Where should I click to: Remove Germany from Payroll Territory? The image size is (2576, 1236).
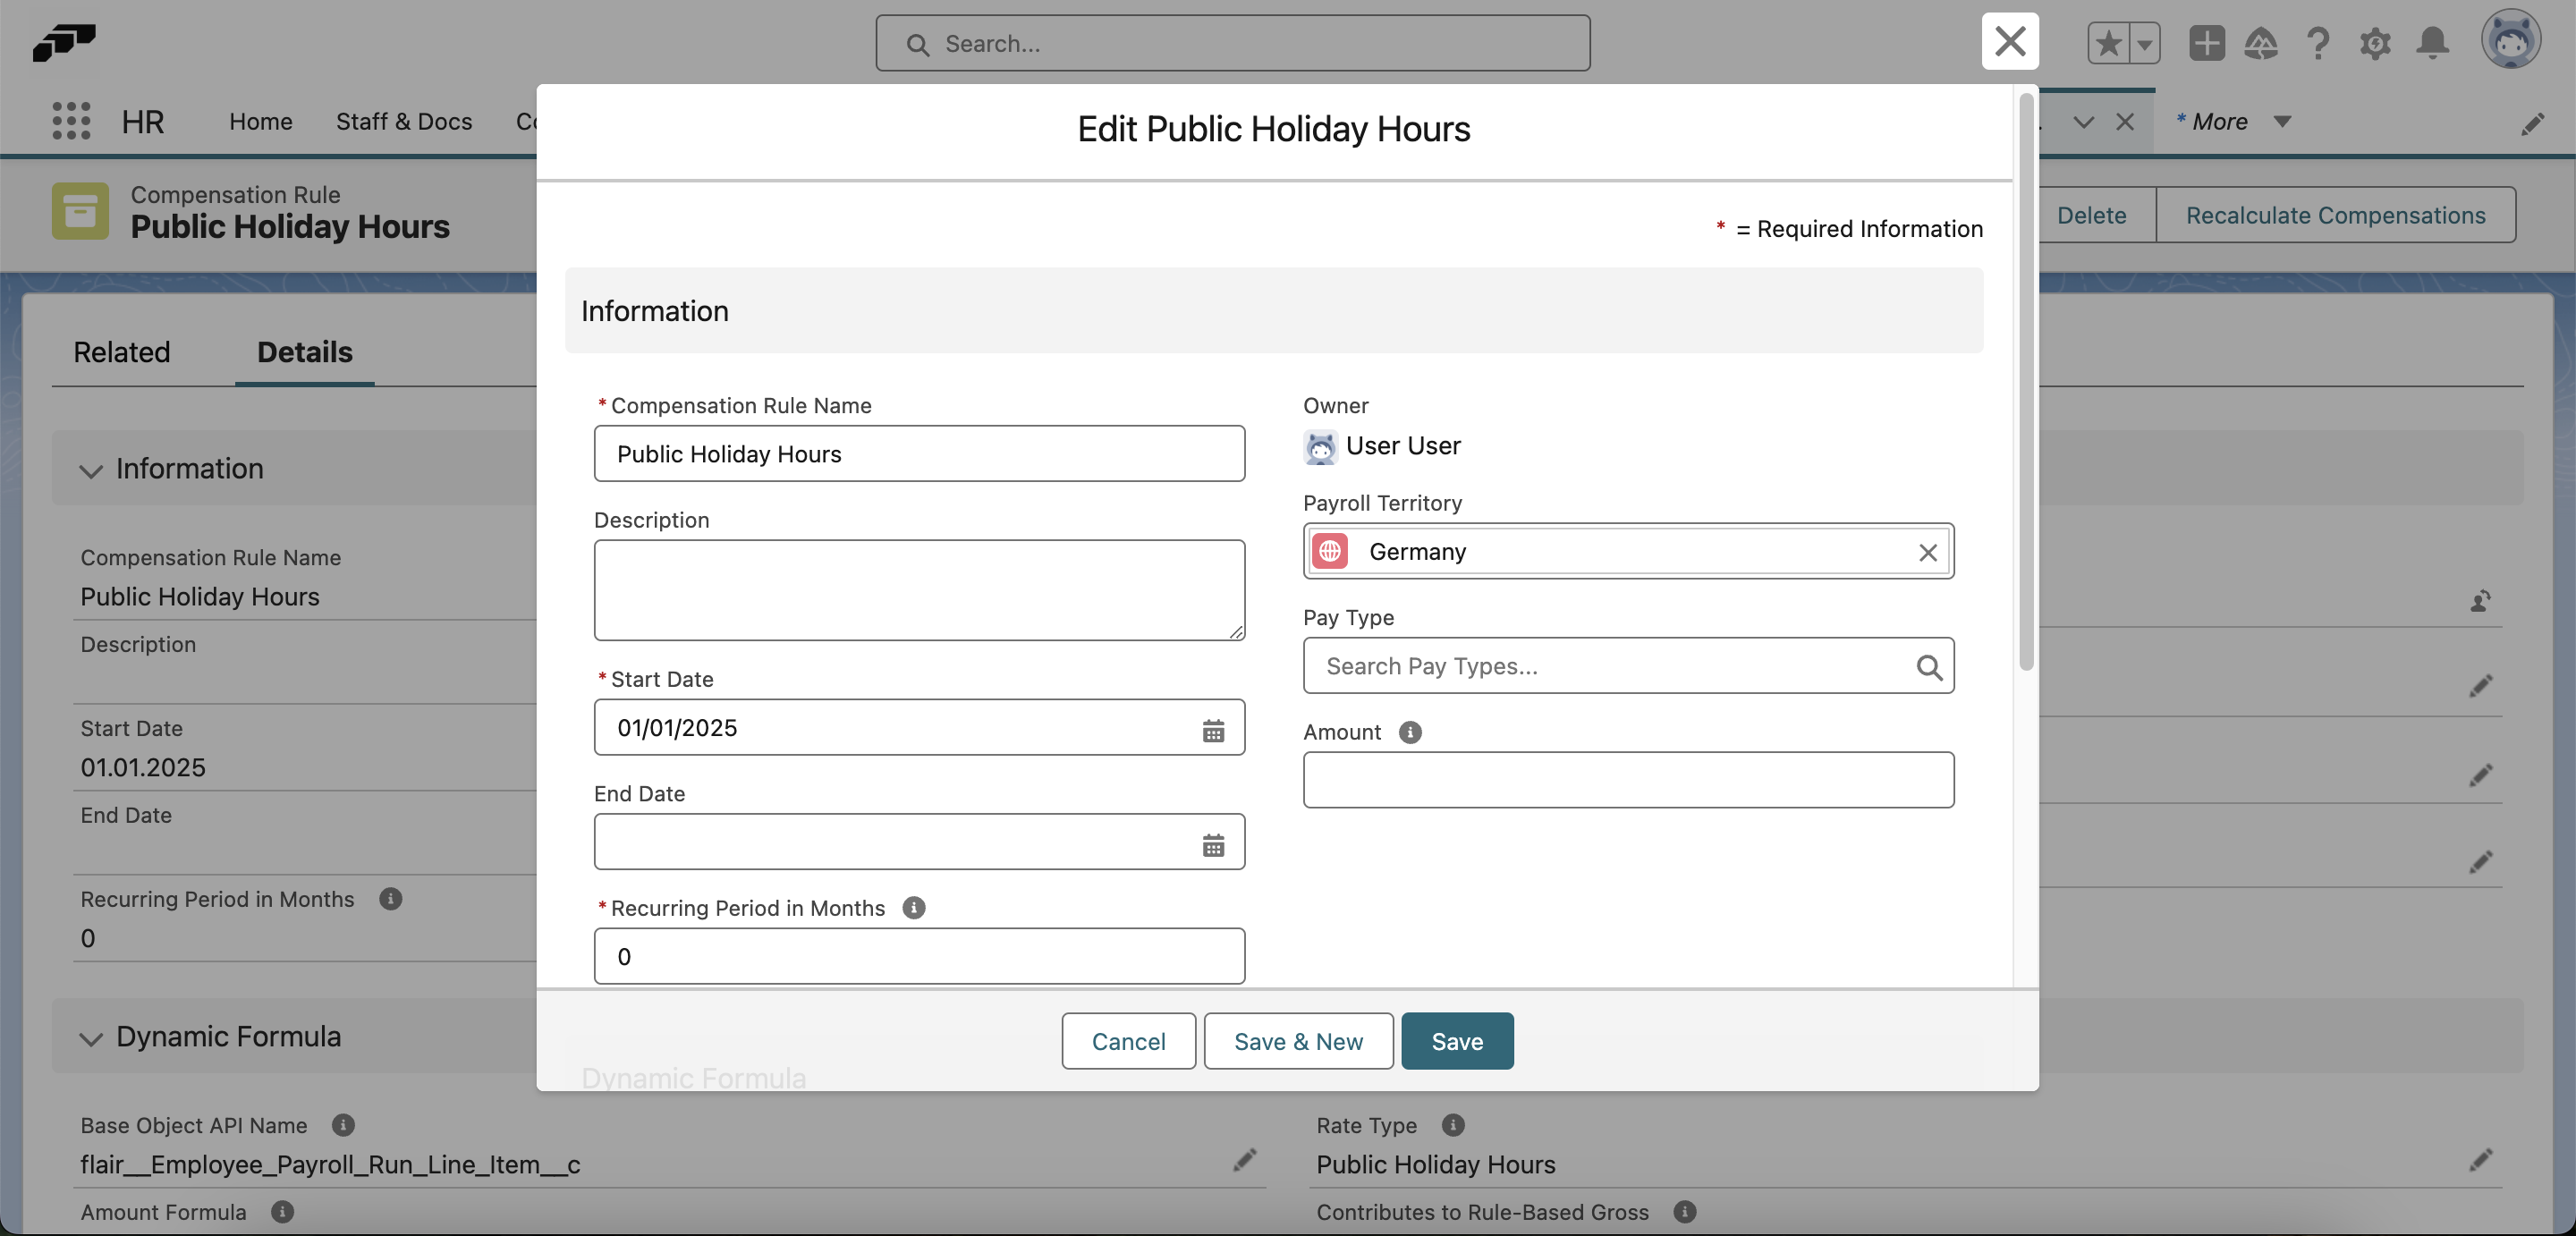[1928, 552]
